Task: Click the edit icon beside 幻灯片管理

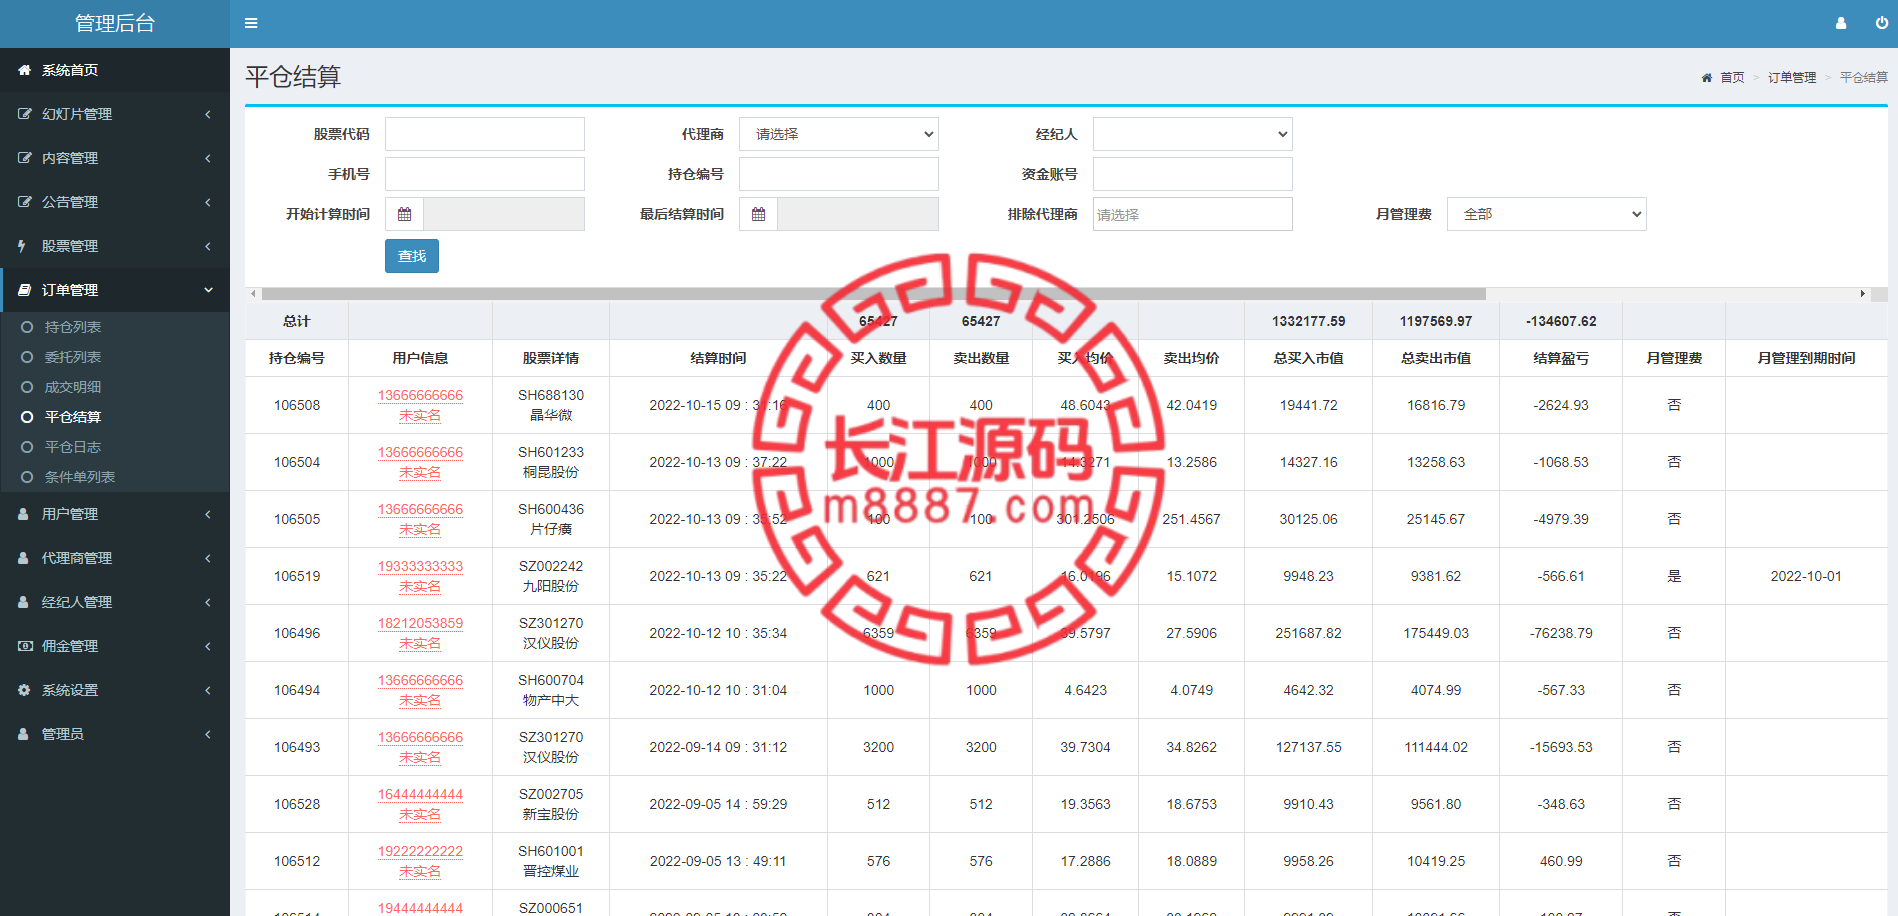Action: pos(25,114)
